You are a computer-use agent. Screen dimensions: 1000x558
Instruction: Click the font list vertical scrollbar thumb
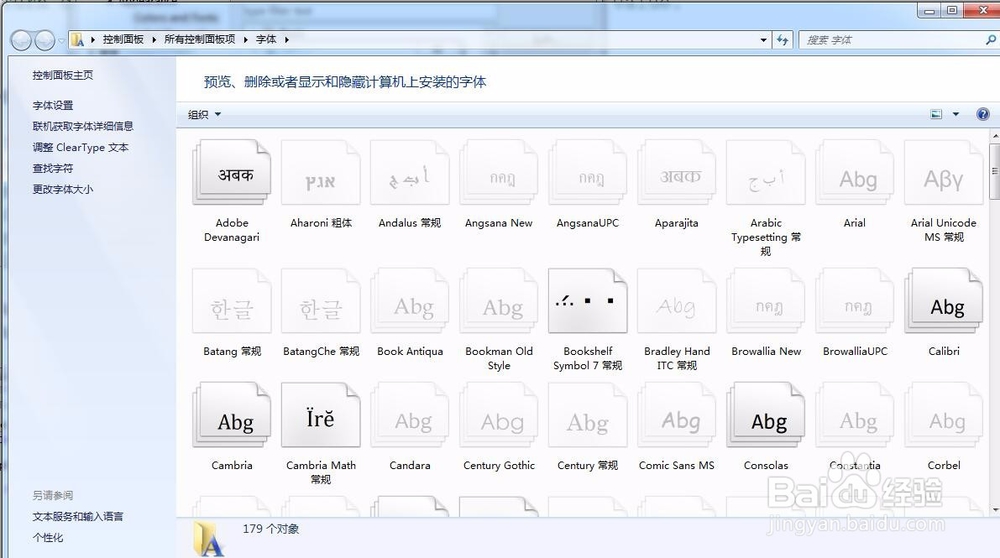(994, 171)
